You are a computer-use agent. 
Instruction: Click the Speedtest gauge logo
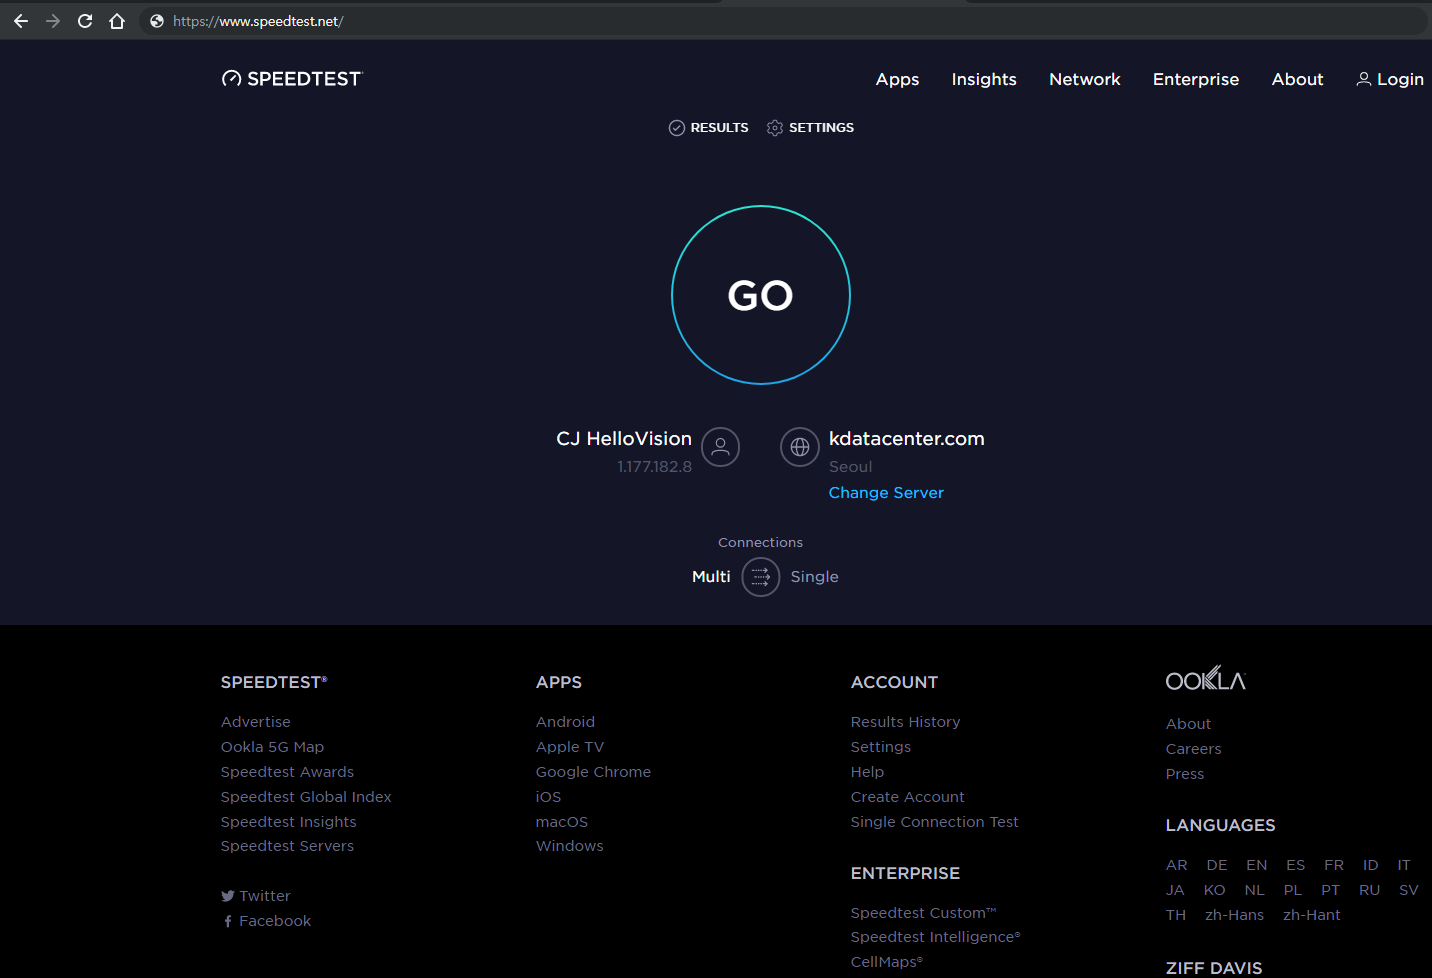tap(231, 79)
